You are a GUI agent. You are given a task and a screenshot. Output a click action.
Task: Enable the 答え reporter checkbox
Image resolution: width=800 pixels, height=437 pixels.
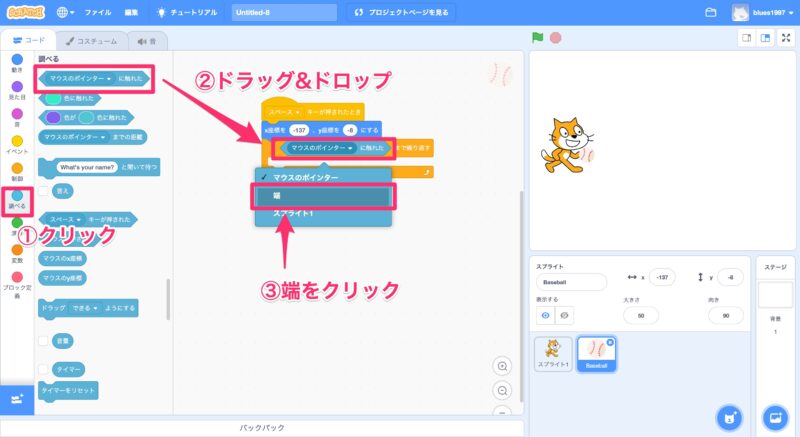click(x=43, y=190)
